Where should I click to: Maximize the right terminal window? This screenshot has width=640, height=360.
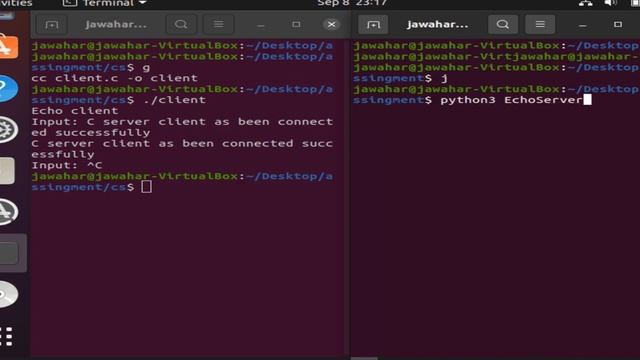click(618, 24)
